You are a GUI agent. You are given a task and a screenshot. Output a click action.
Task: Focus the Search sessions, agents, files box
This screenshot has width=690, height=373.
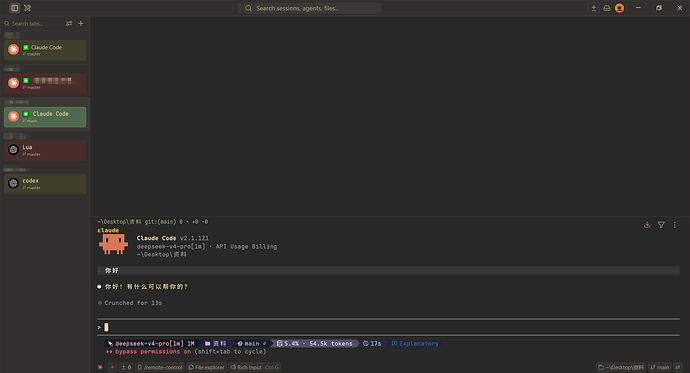[x=309, y=8]
